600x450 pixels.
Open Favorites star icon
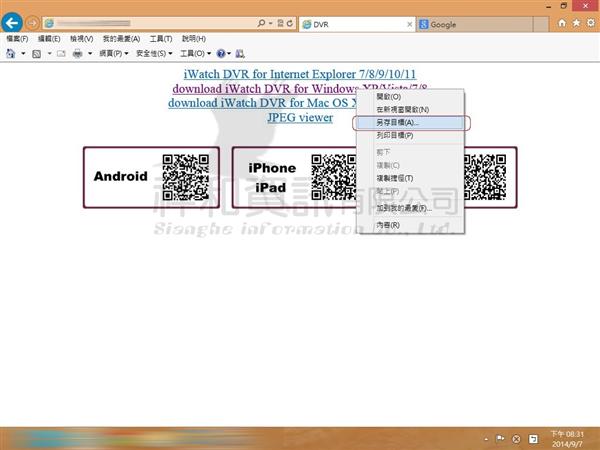[576, 22]
